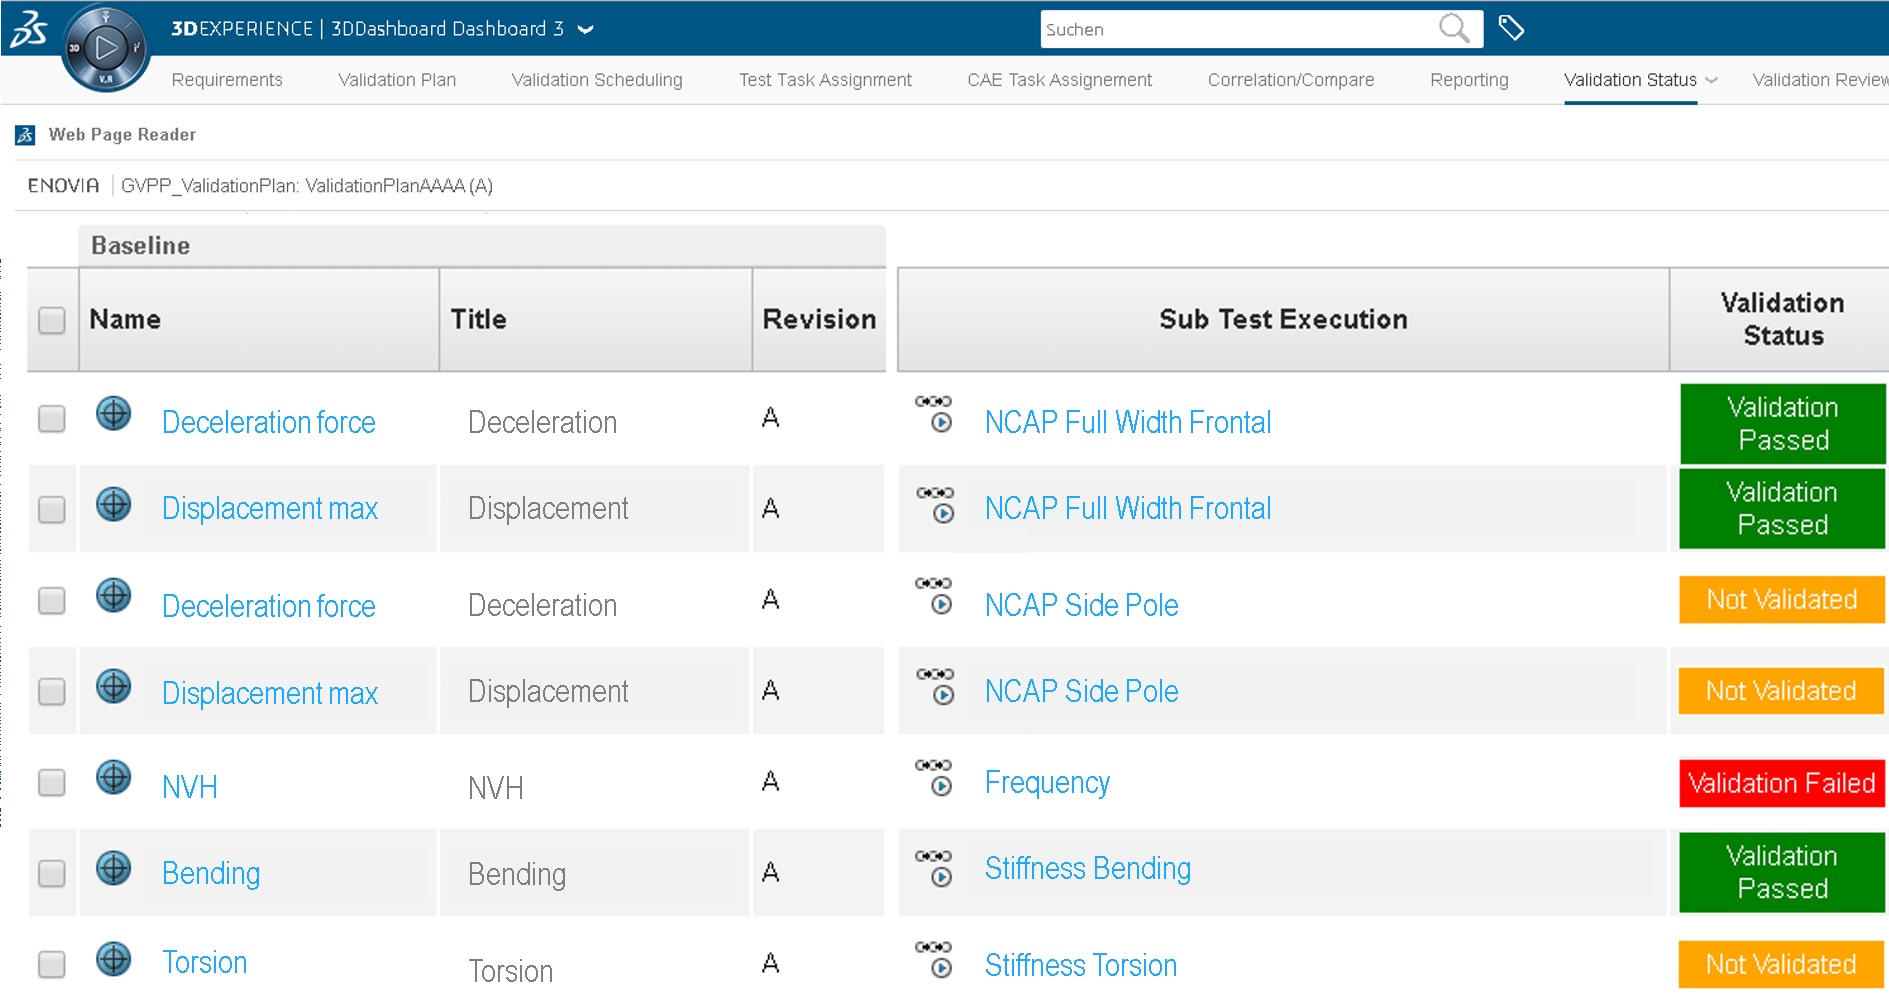The height and width of the screenshot is (1007, 1889).
Task: Click the red Validation Failed status
Action: click(x=1781, y=783)
